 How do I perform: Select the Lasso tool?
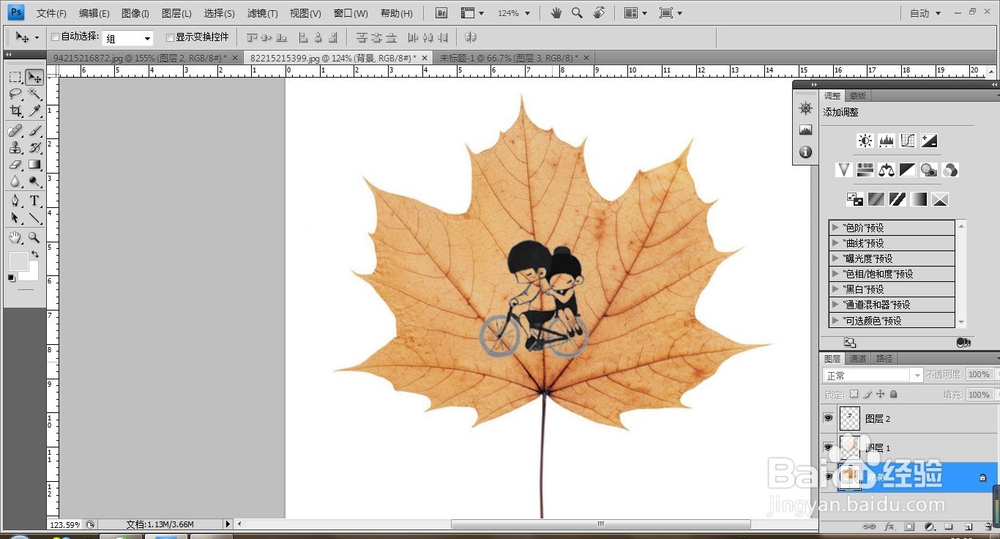pos(15,94)
